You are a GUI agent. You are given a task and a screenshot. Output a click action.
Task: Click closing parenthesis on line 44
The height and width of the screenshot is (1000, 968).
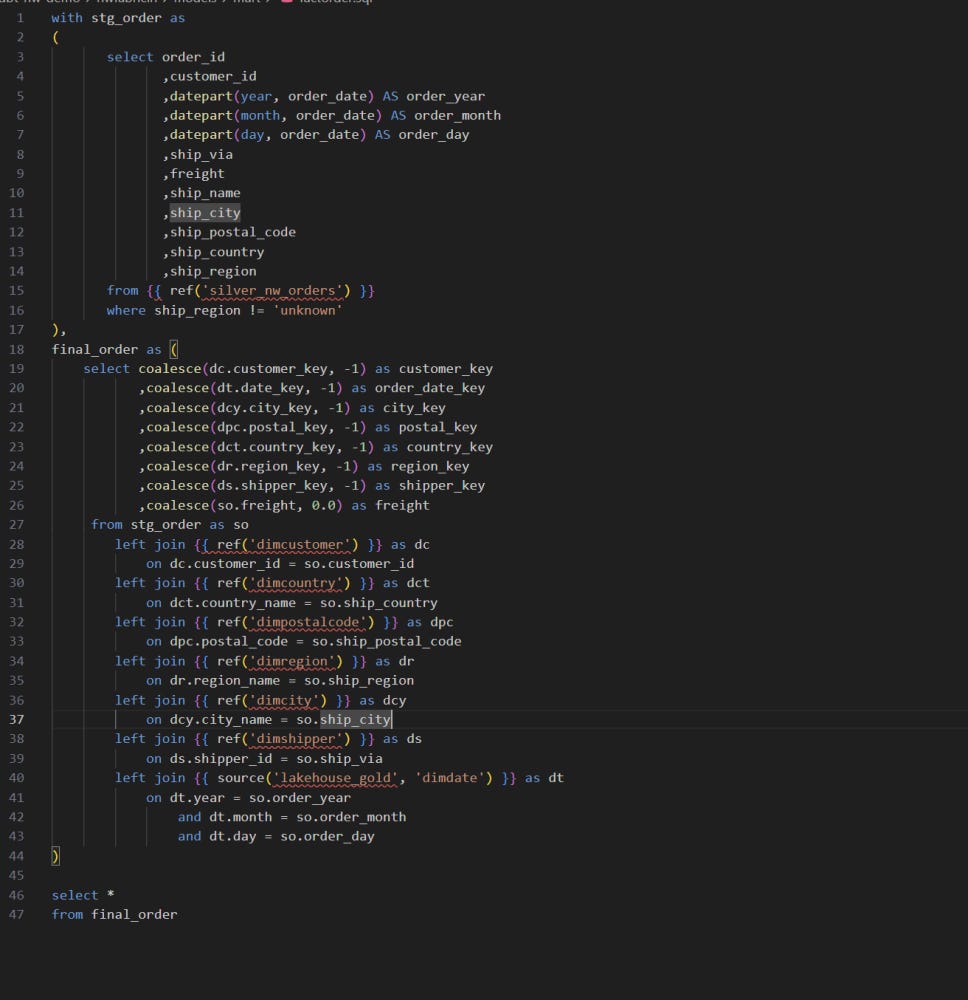(x=55, y=856)
